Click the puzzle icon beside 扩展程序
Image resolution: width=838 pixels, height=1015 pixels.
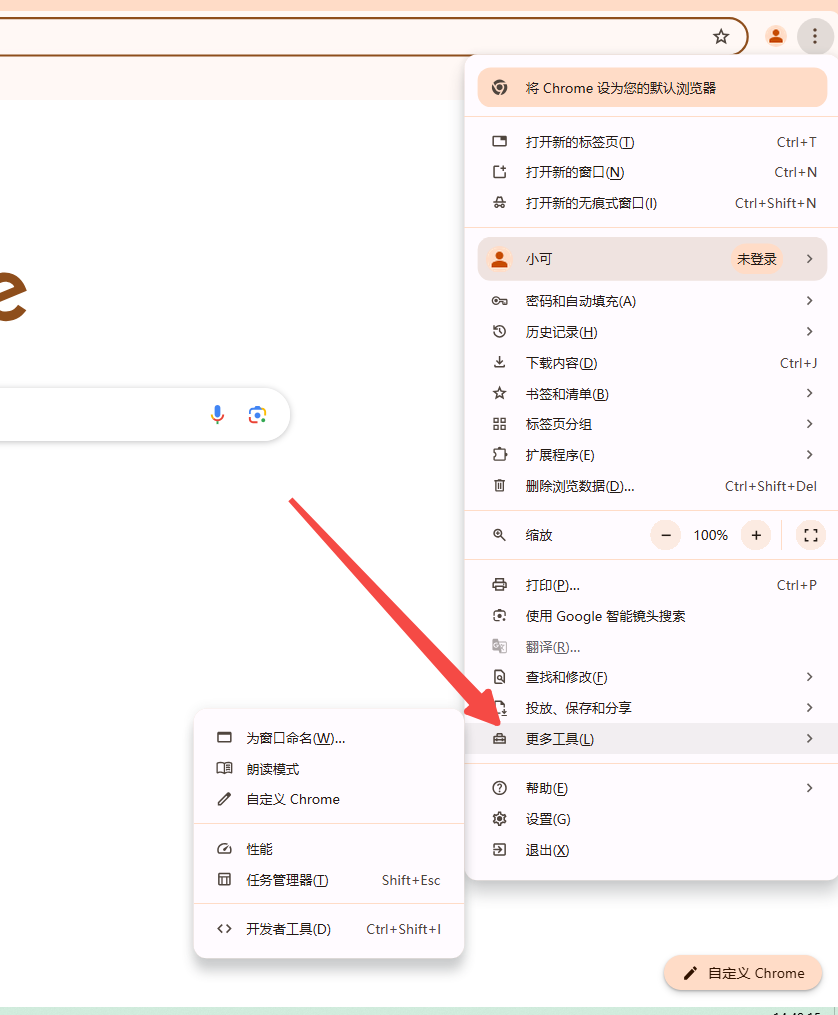(x=500, y=454)
